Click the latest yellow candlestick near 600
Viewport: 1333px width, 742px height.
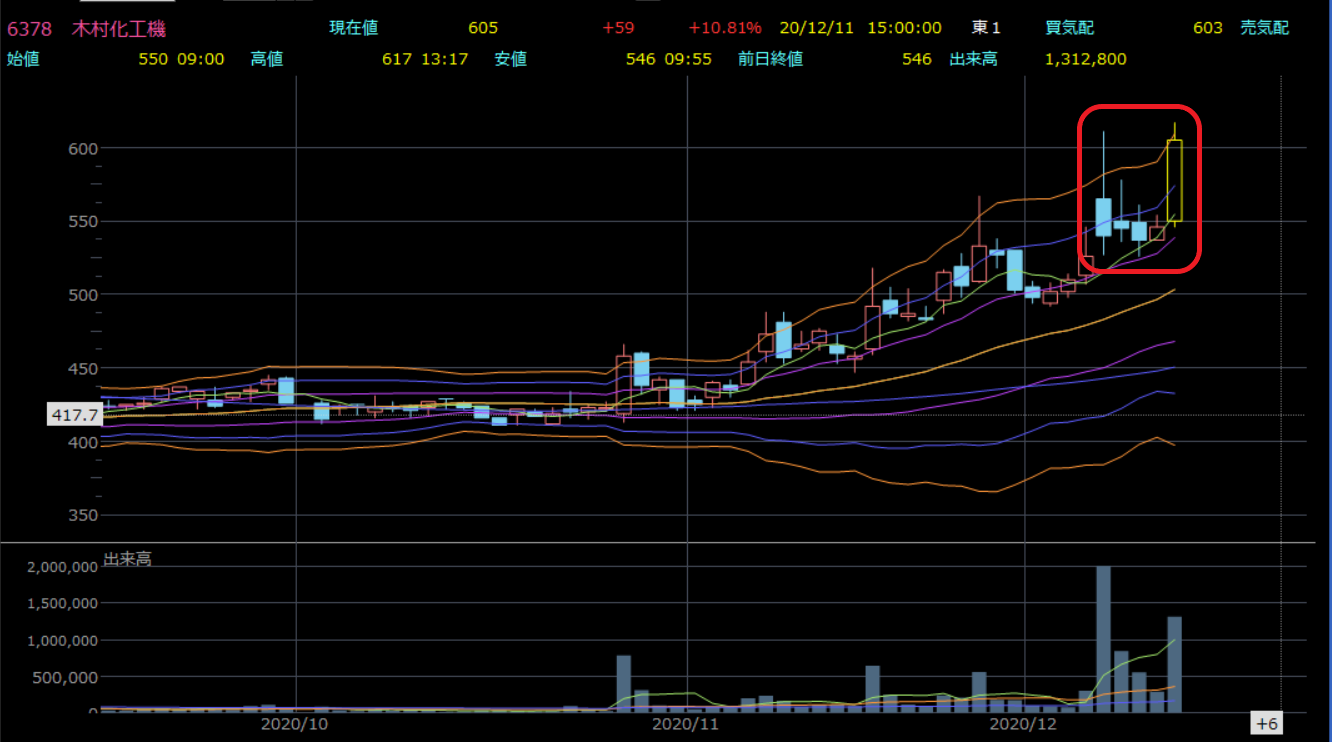(1175, 180)
